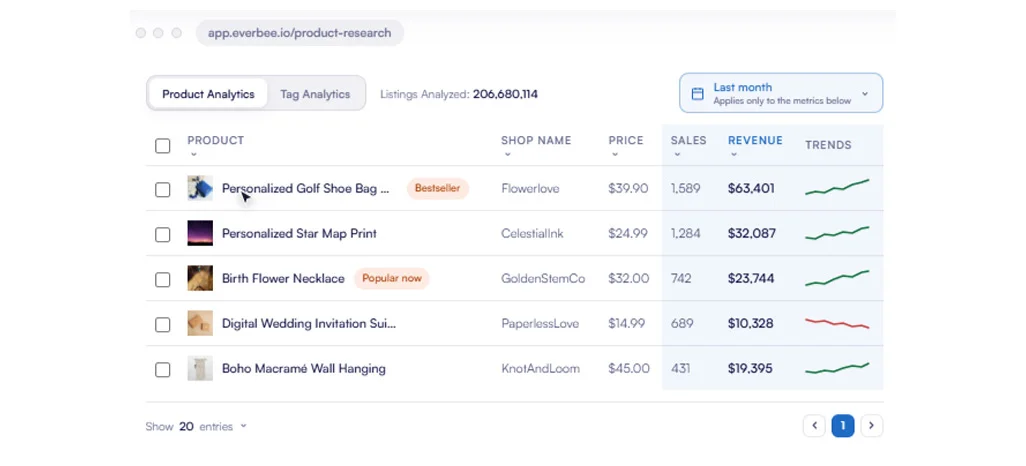The height and width of the screenshot is (466, 1026).
Task: Open the Star Map Print thumbnail
Action: point(200,233)
